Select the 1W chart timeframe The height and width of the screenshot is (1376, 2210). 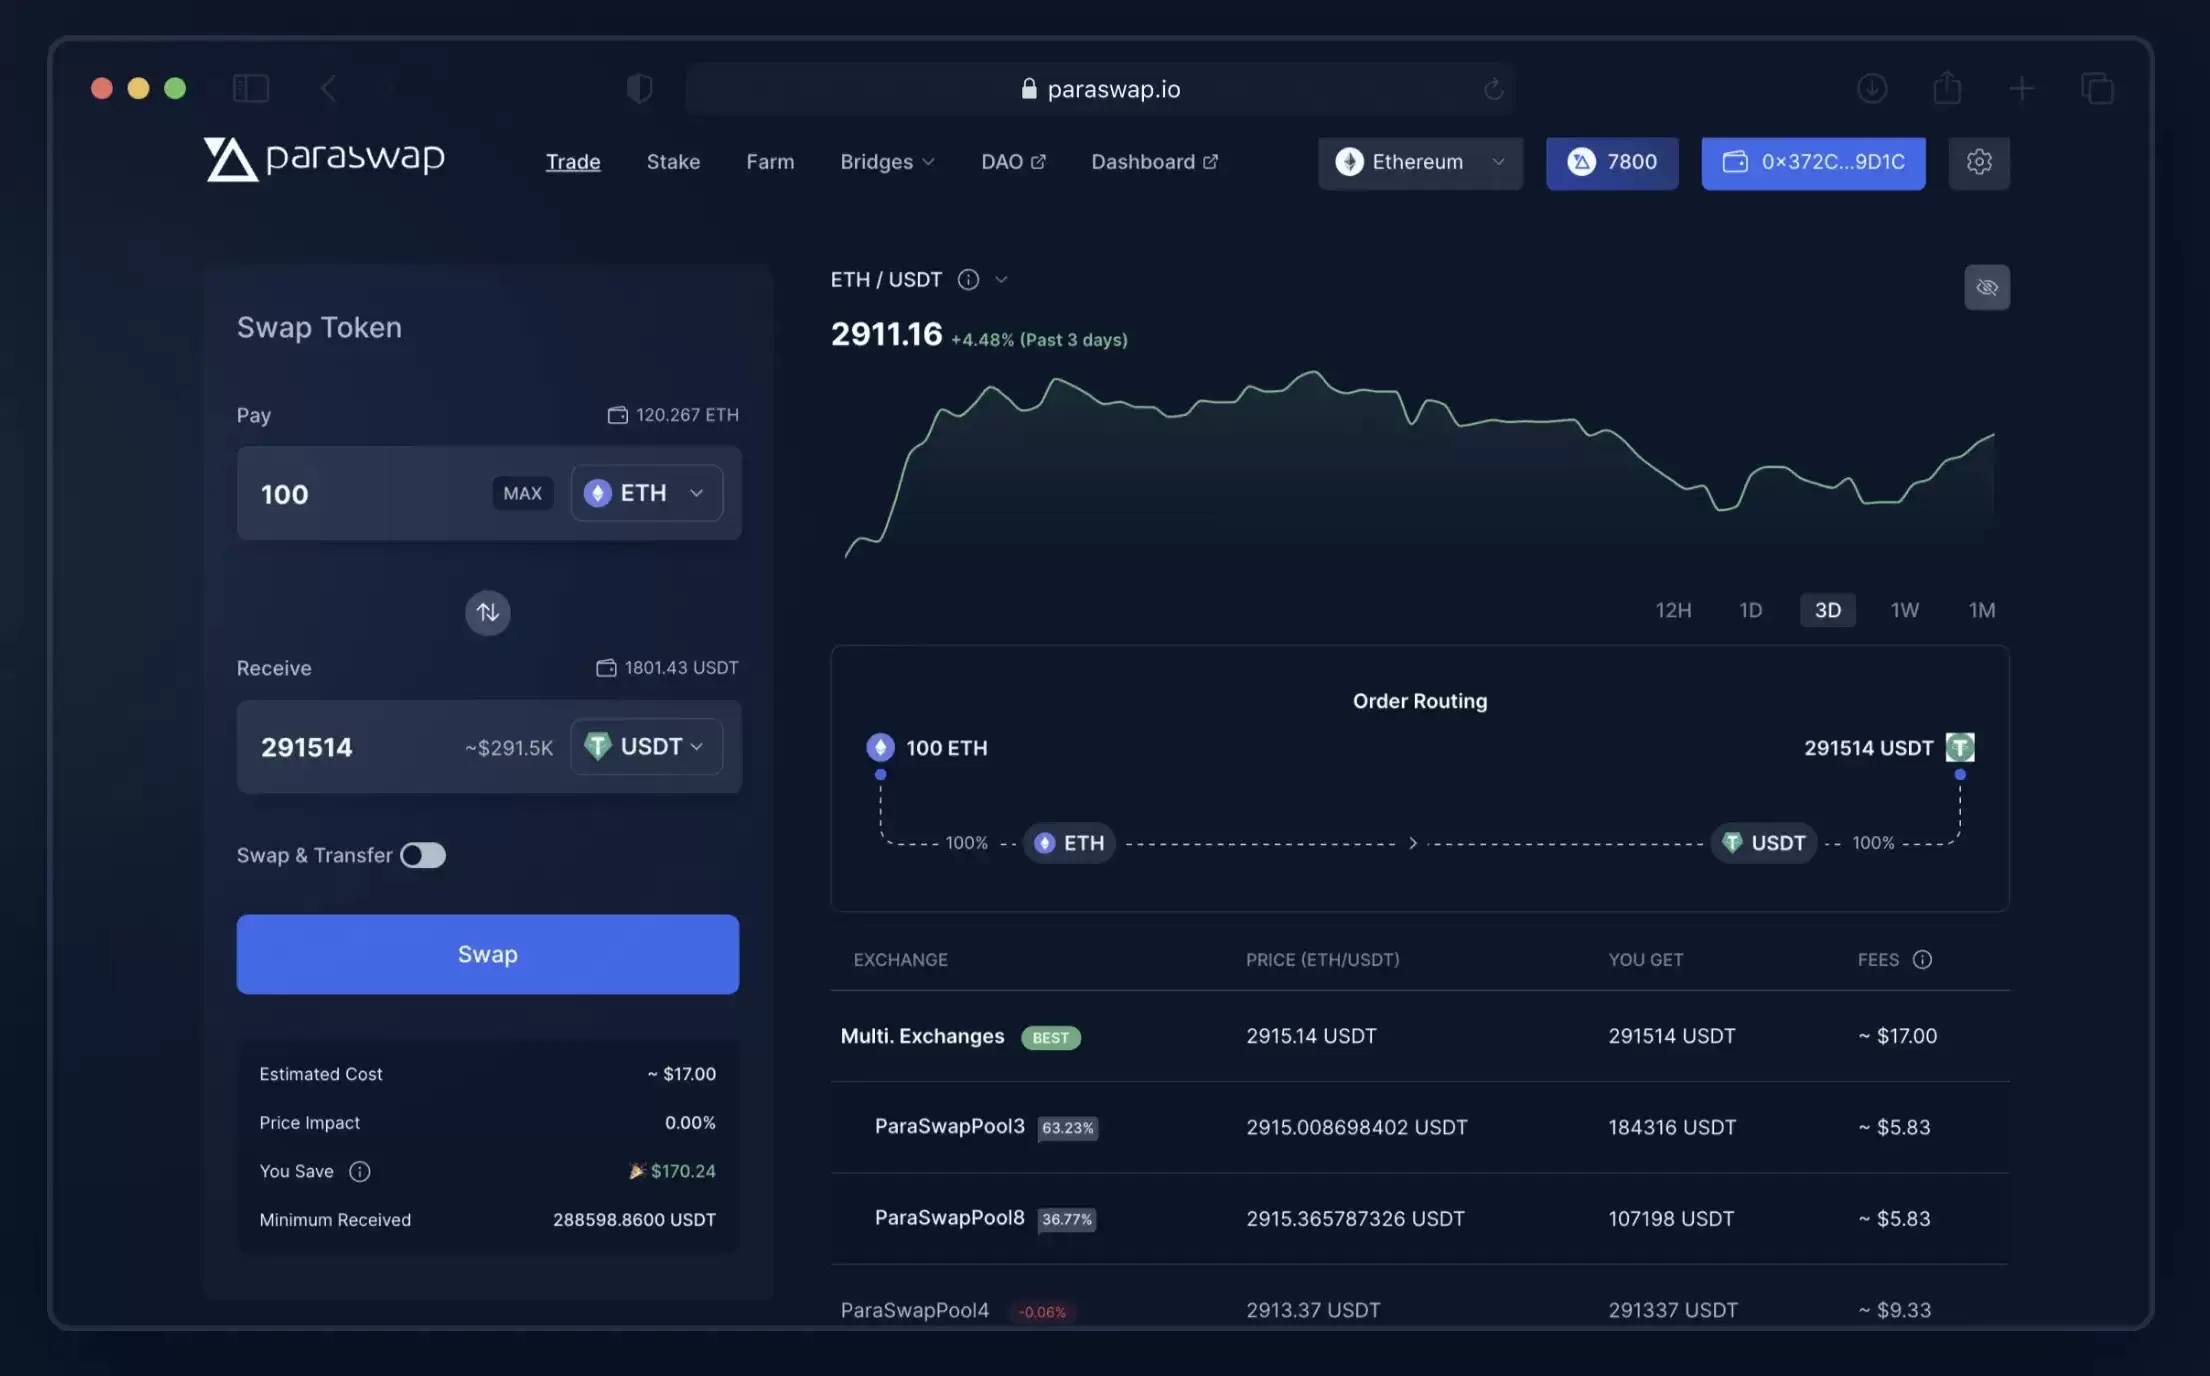[1904, 610]
